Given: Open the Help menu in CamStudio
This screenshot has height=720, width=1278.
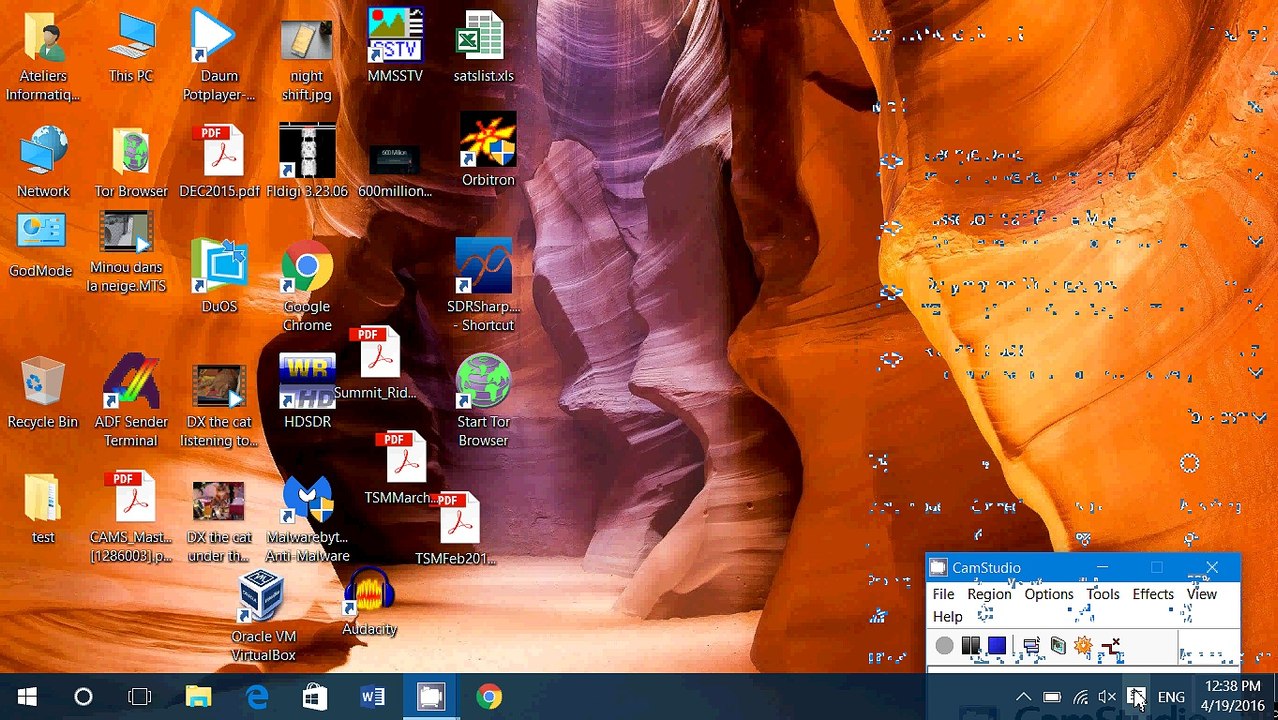Looking at the screenshot, I should point(947,617).
